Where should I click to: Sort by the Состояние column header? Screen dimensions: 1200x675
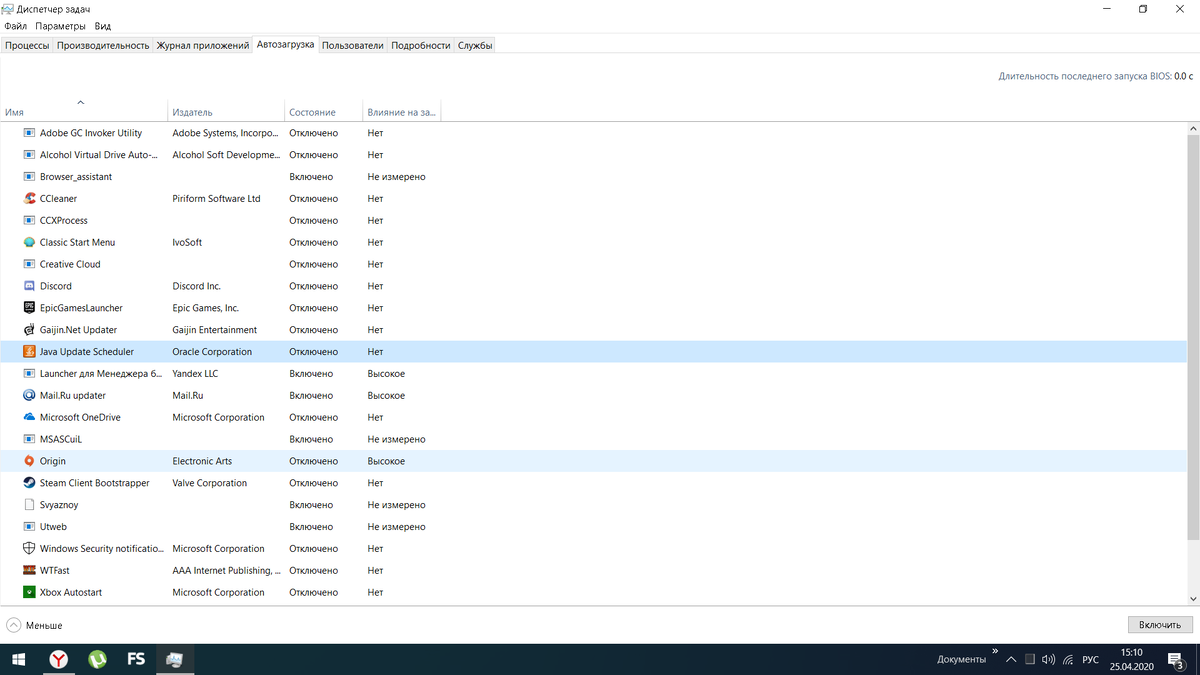pyautogui.click(x=323, y=112)
